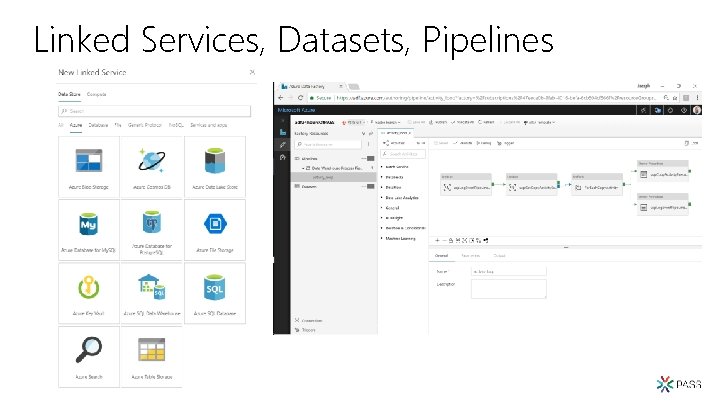
Task: Pick the Azure File Storage tile
Action: (x=215, y=230)
